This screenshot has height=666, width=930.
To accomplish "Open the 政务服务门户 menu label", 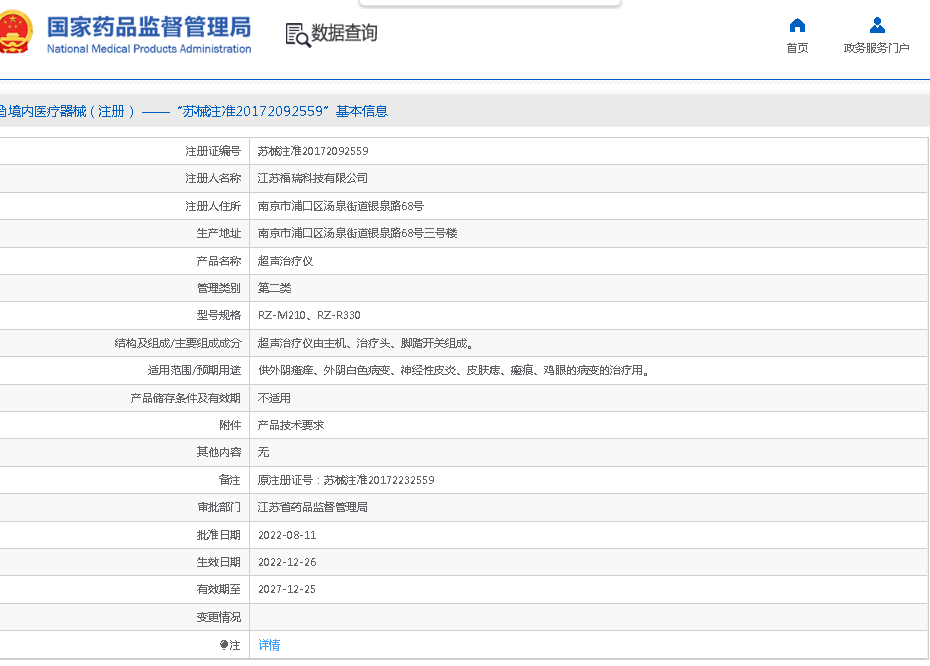I will (876, 48).
